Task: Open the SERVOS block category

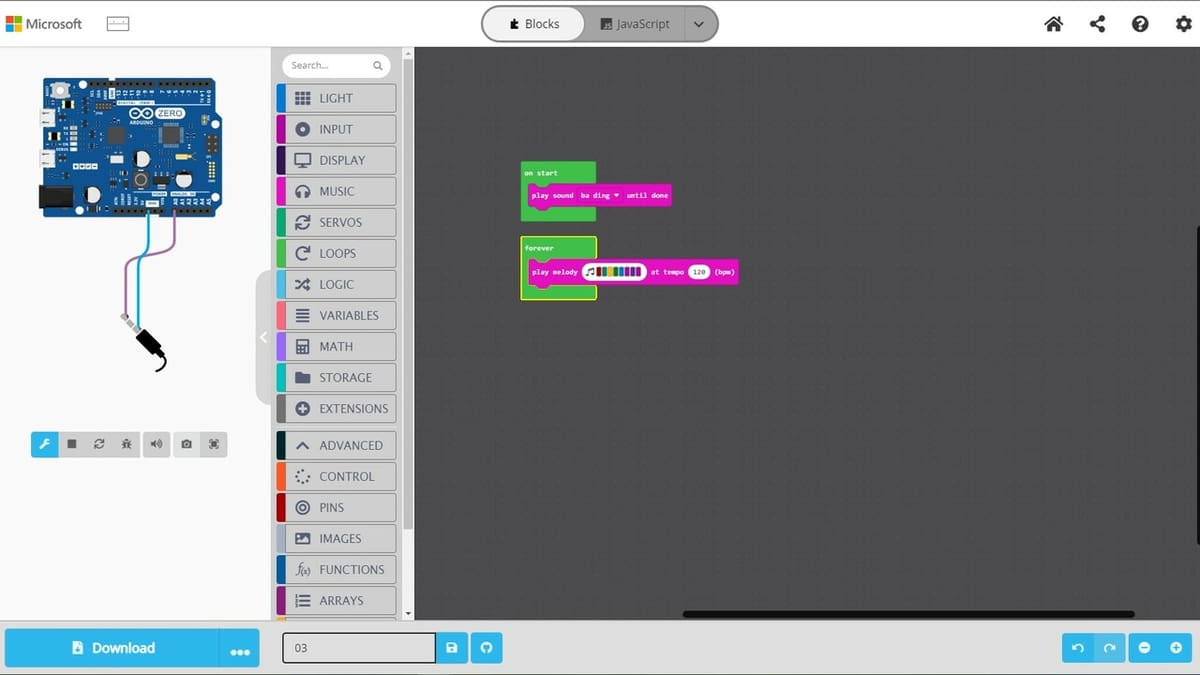Action: point(336,222)
